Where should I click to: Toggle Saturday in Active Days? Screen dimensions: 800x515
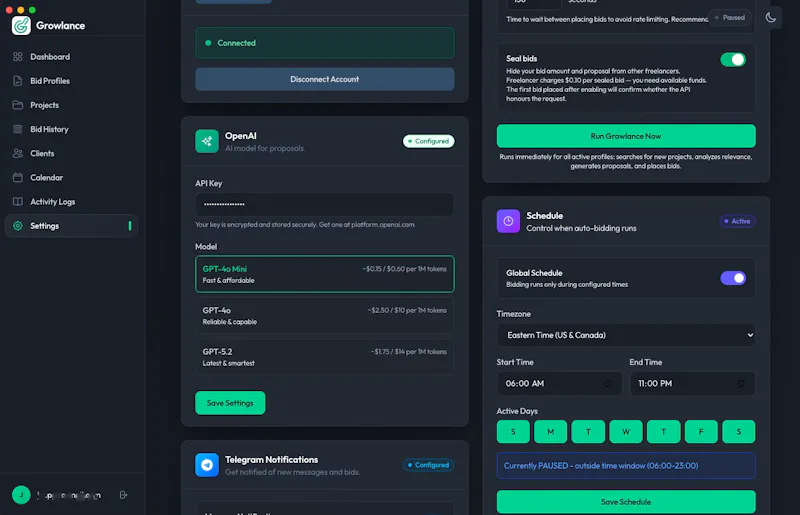[x=739, y=432]
